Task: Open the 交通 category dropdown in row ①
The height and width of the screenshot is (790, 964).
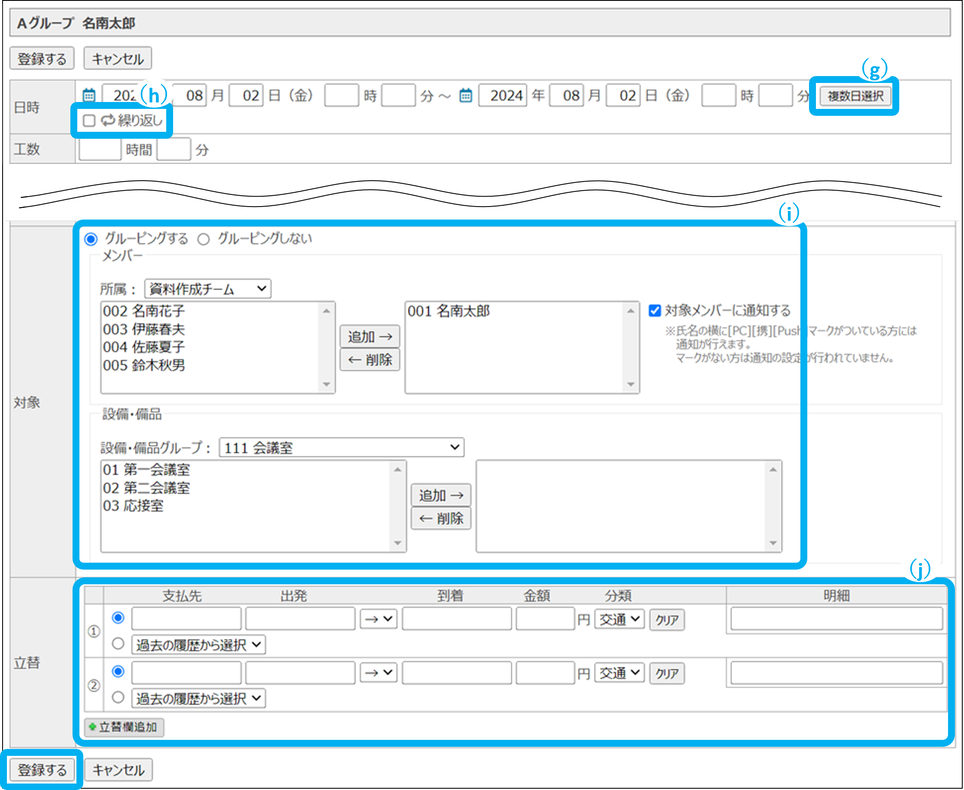Action: [620, 619]
